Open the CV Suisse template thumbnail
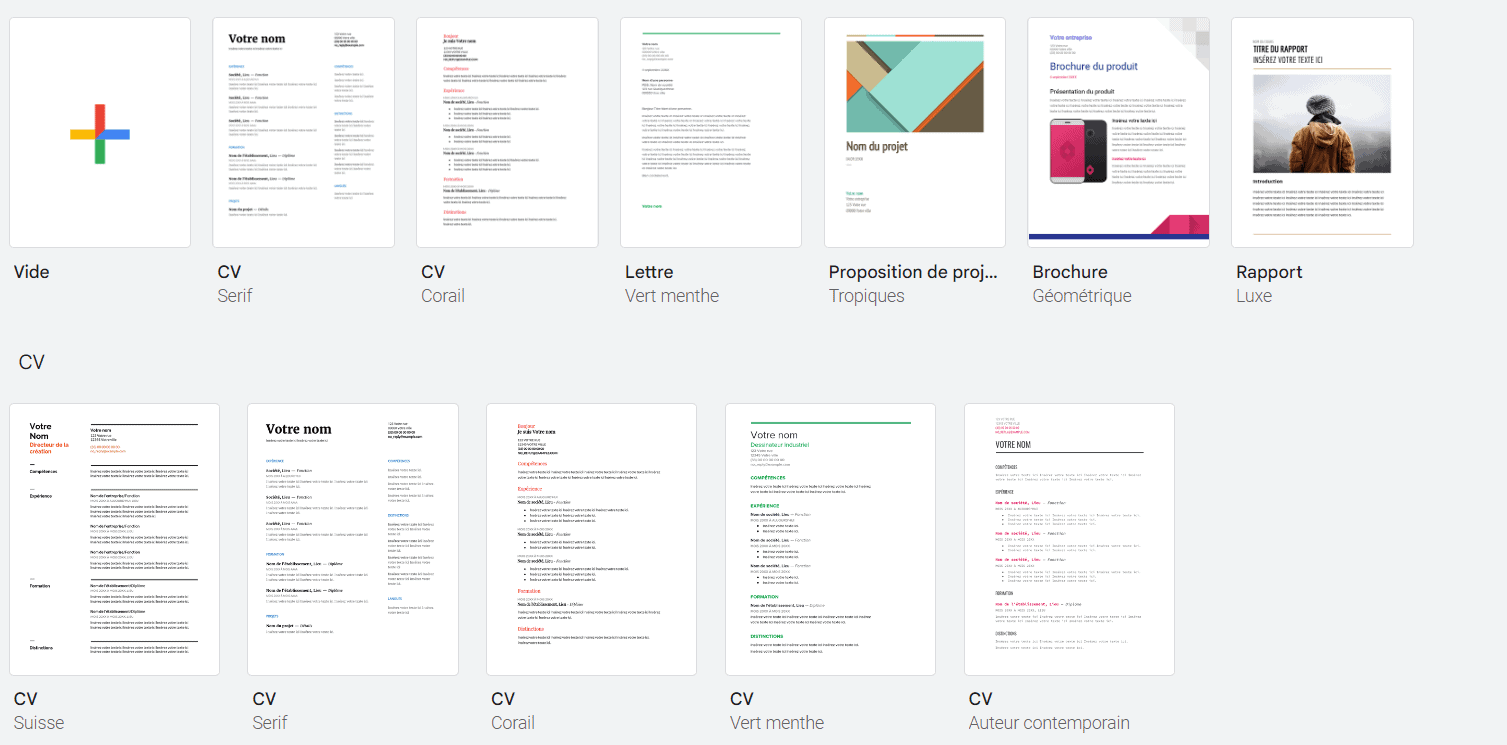The width and height of the screenshot is (1507, 745). pyautogui.click(x=114, y=539)
